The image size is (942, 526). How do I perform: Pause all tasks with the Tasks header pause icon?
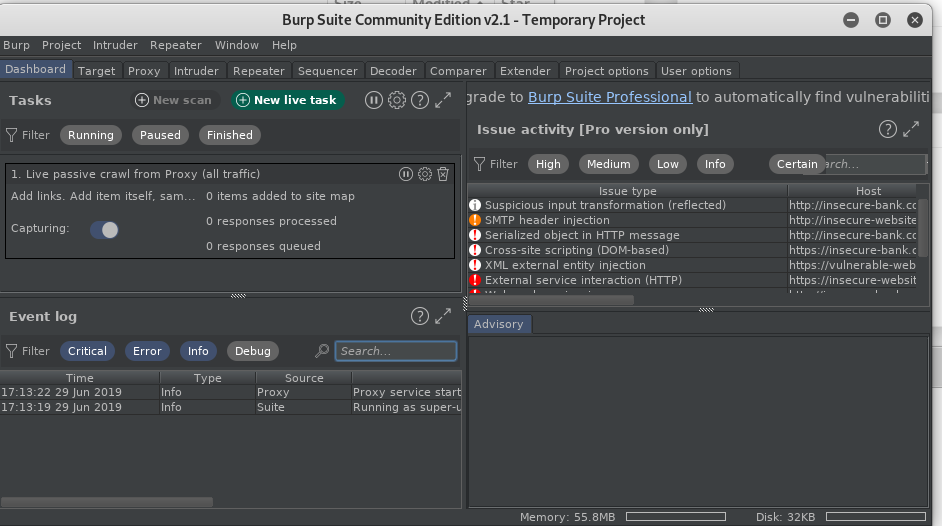click(374, 100)
